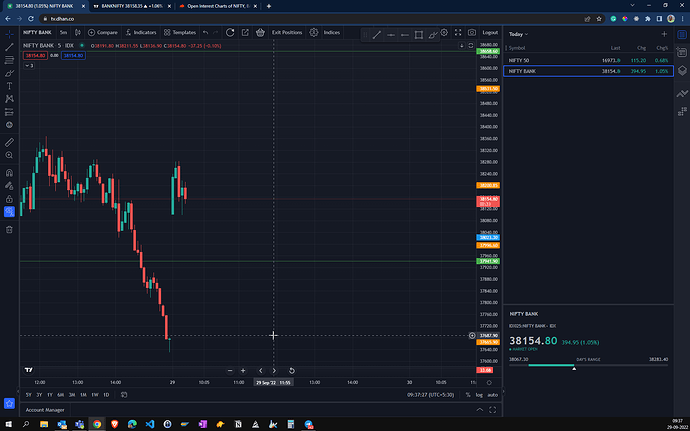Switch to the BANKNIFTY browser tab

pos(132,6)
